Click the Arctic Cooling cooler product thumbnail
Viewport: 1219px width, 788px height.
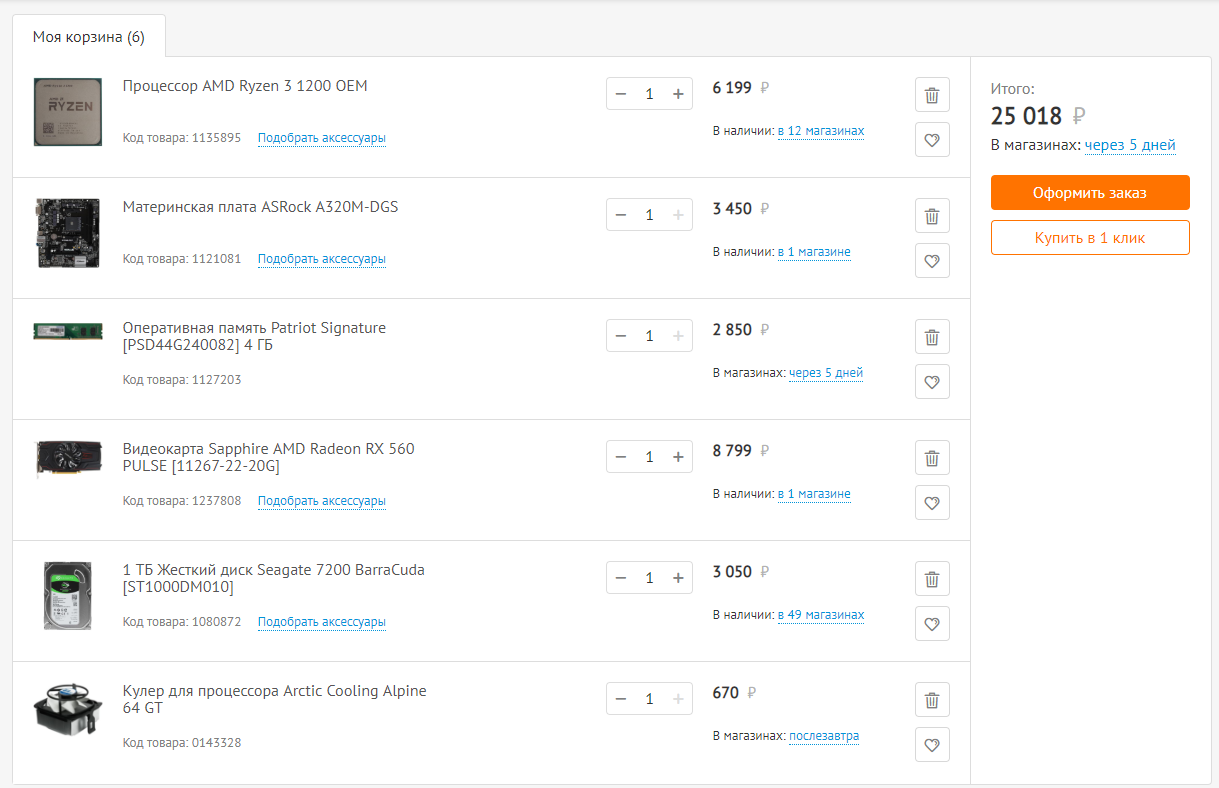pos(68,710)
